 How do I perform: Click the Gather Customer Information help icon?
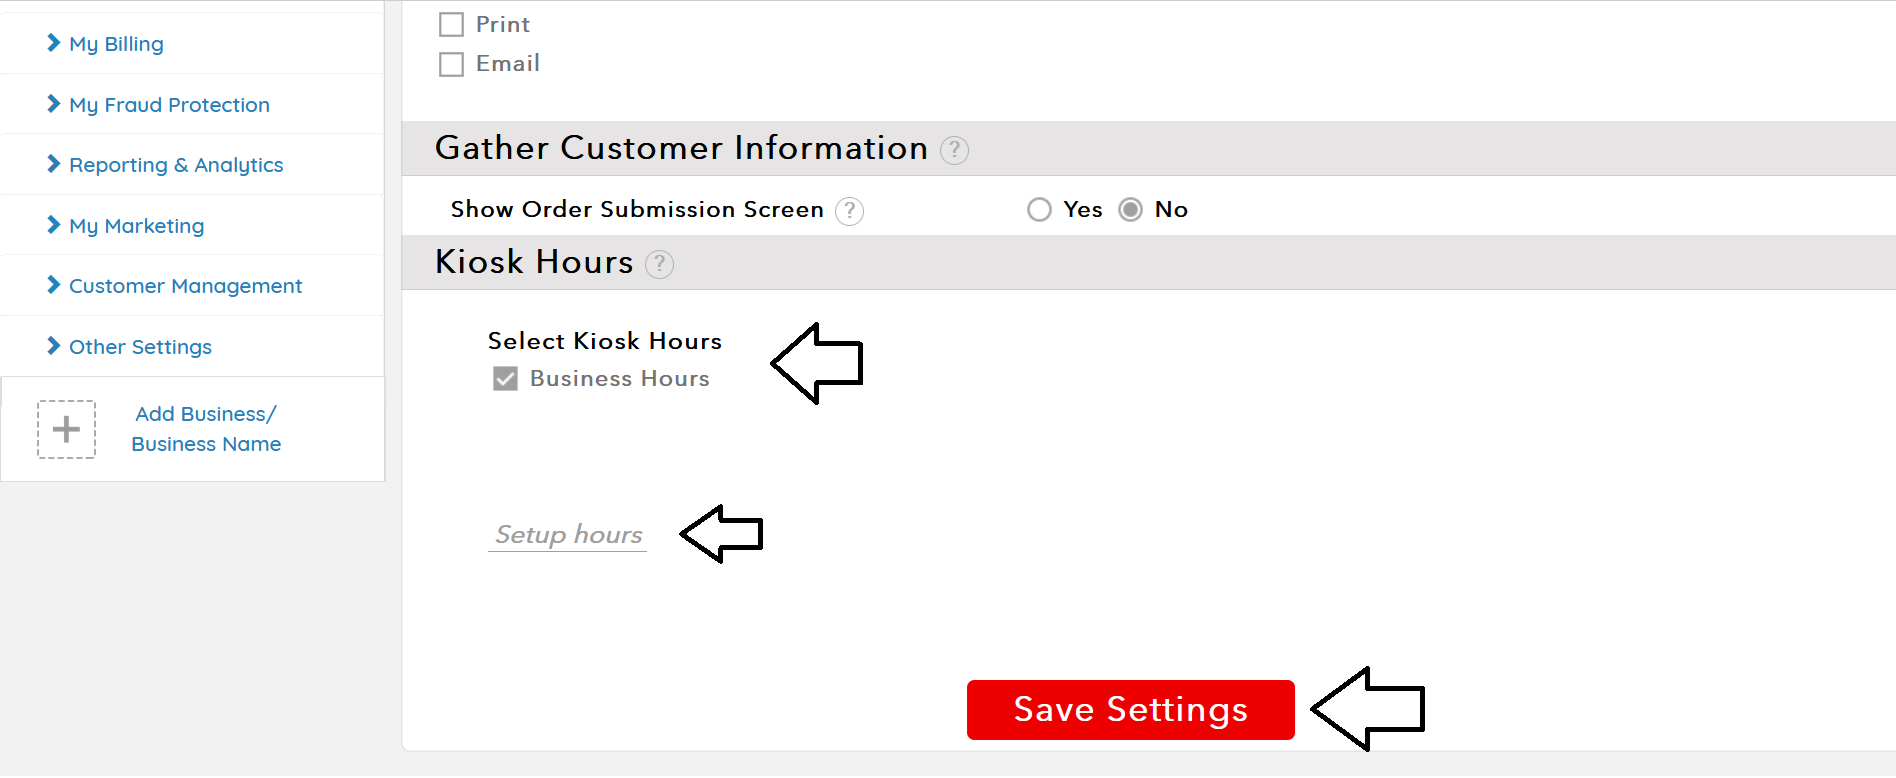pyautogui.click(x=955, y=150)
